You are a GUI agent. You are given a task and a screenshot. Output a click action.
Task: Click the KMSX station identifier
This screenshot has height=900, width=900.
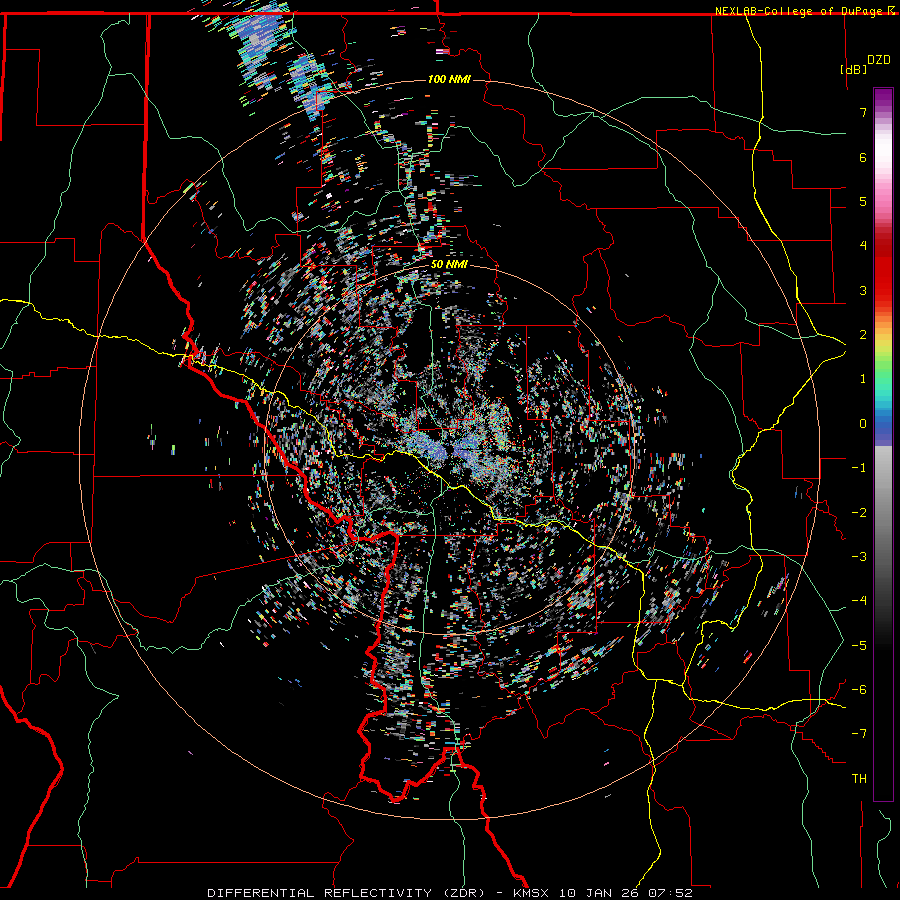coord(530,893)
